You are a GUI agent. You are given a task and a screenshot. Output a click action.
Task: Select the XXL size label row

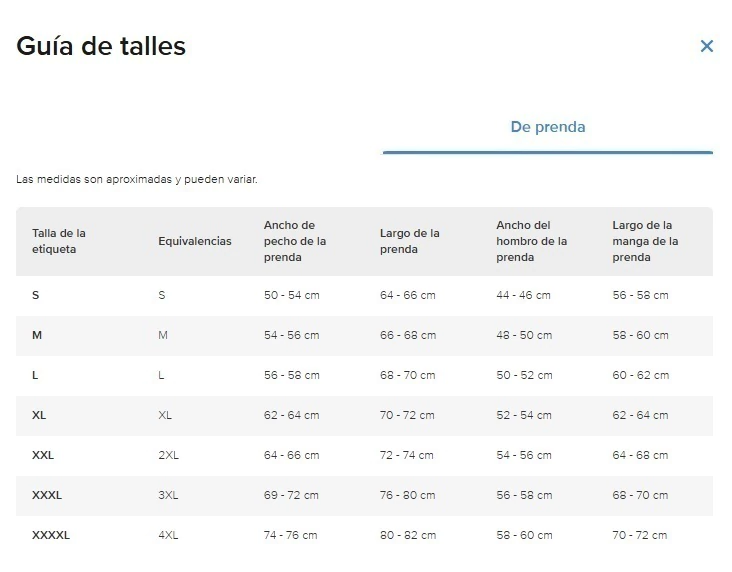tap(43, 455)
